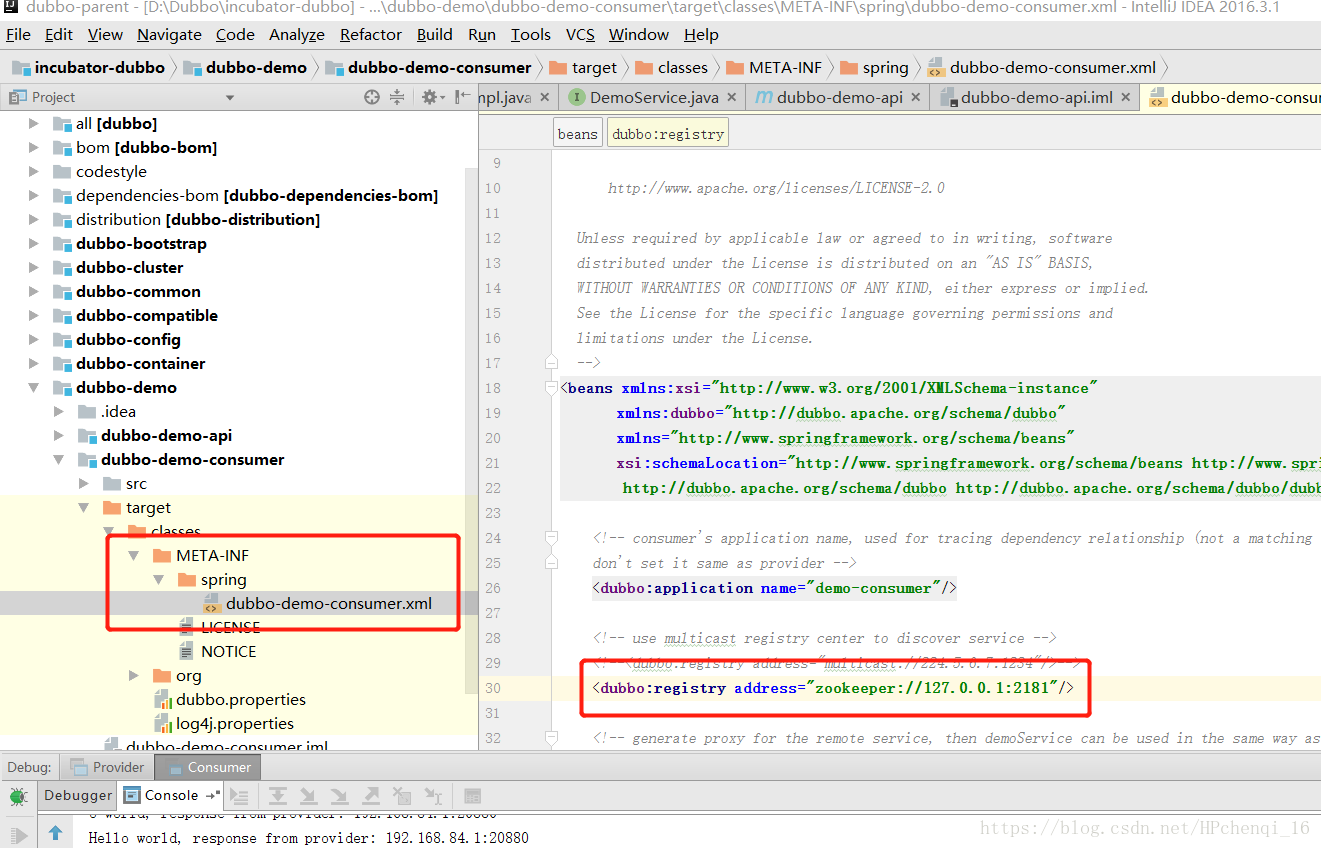Click Show Execution Point icon

point(239,796)
